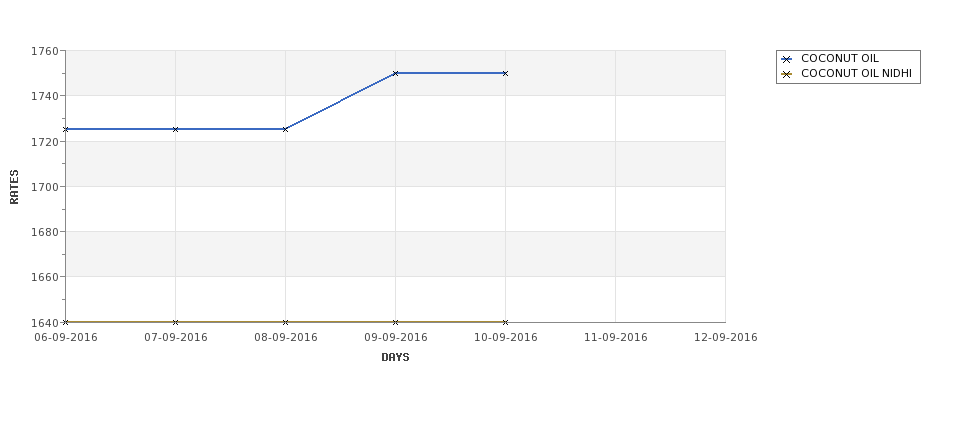Click the 12-09-2016 date axis label

[x=726, y=337]
